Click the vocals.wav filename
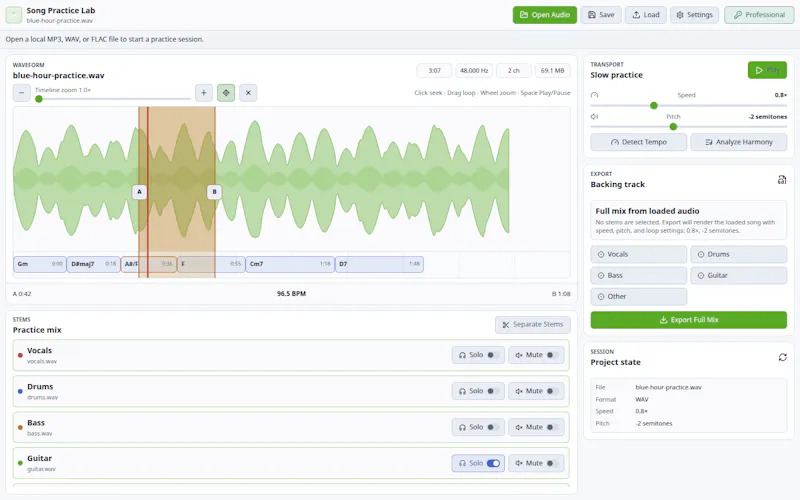 pyautogui.click(x=42, y=361)
